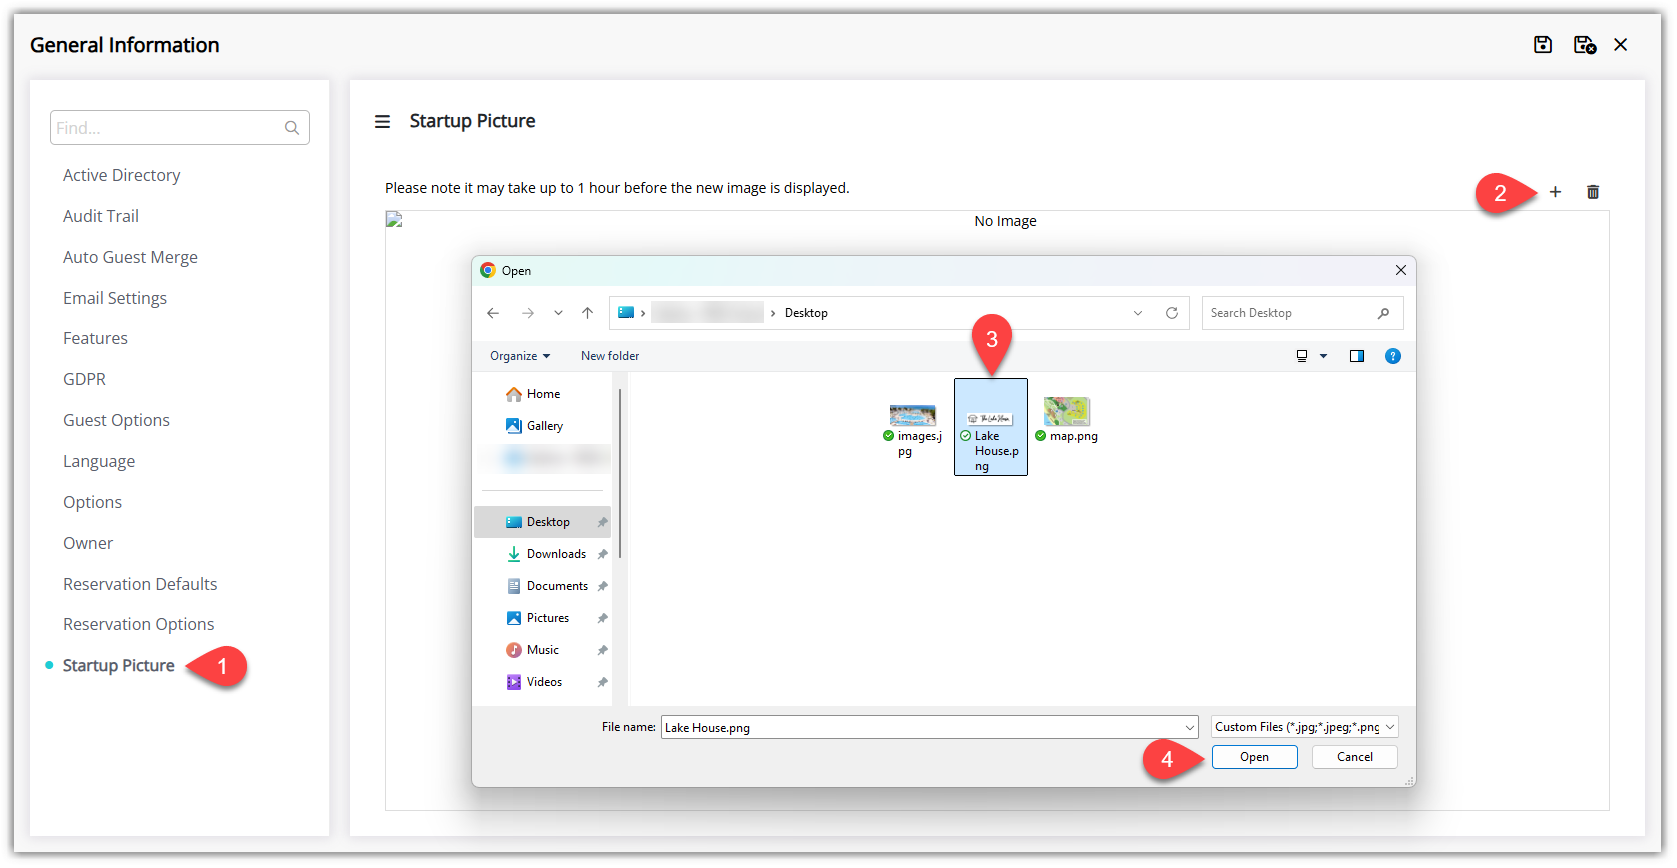Click Cancel in Open dialog
This screenshot has height=868, width=1677.
[1355, 757]
